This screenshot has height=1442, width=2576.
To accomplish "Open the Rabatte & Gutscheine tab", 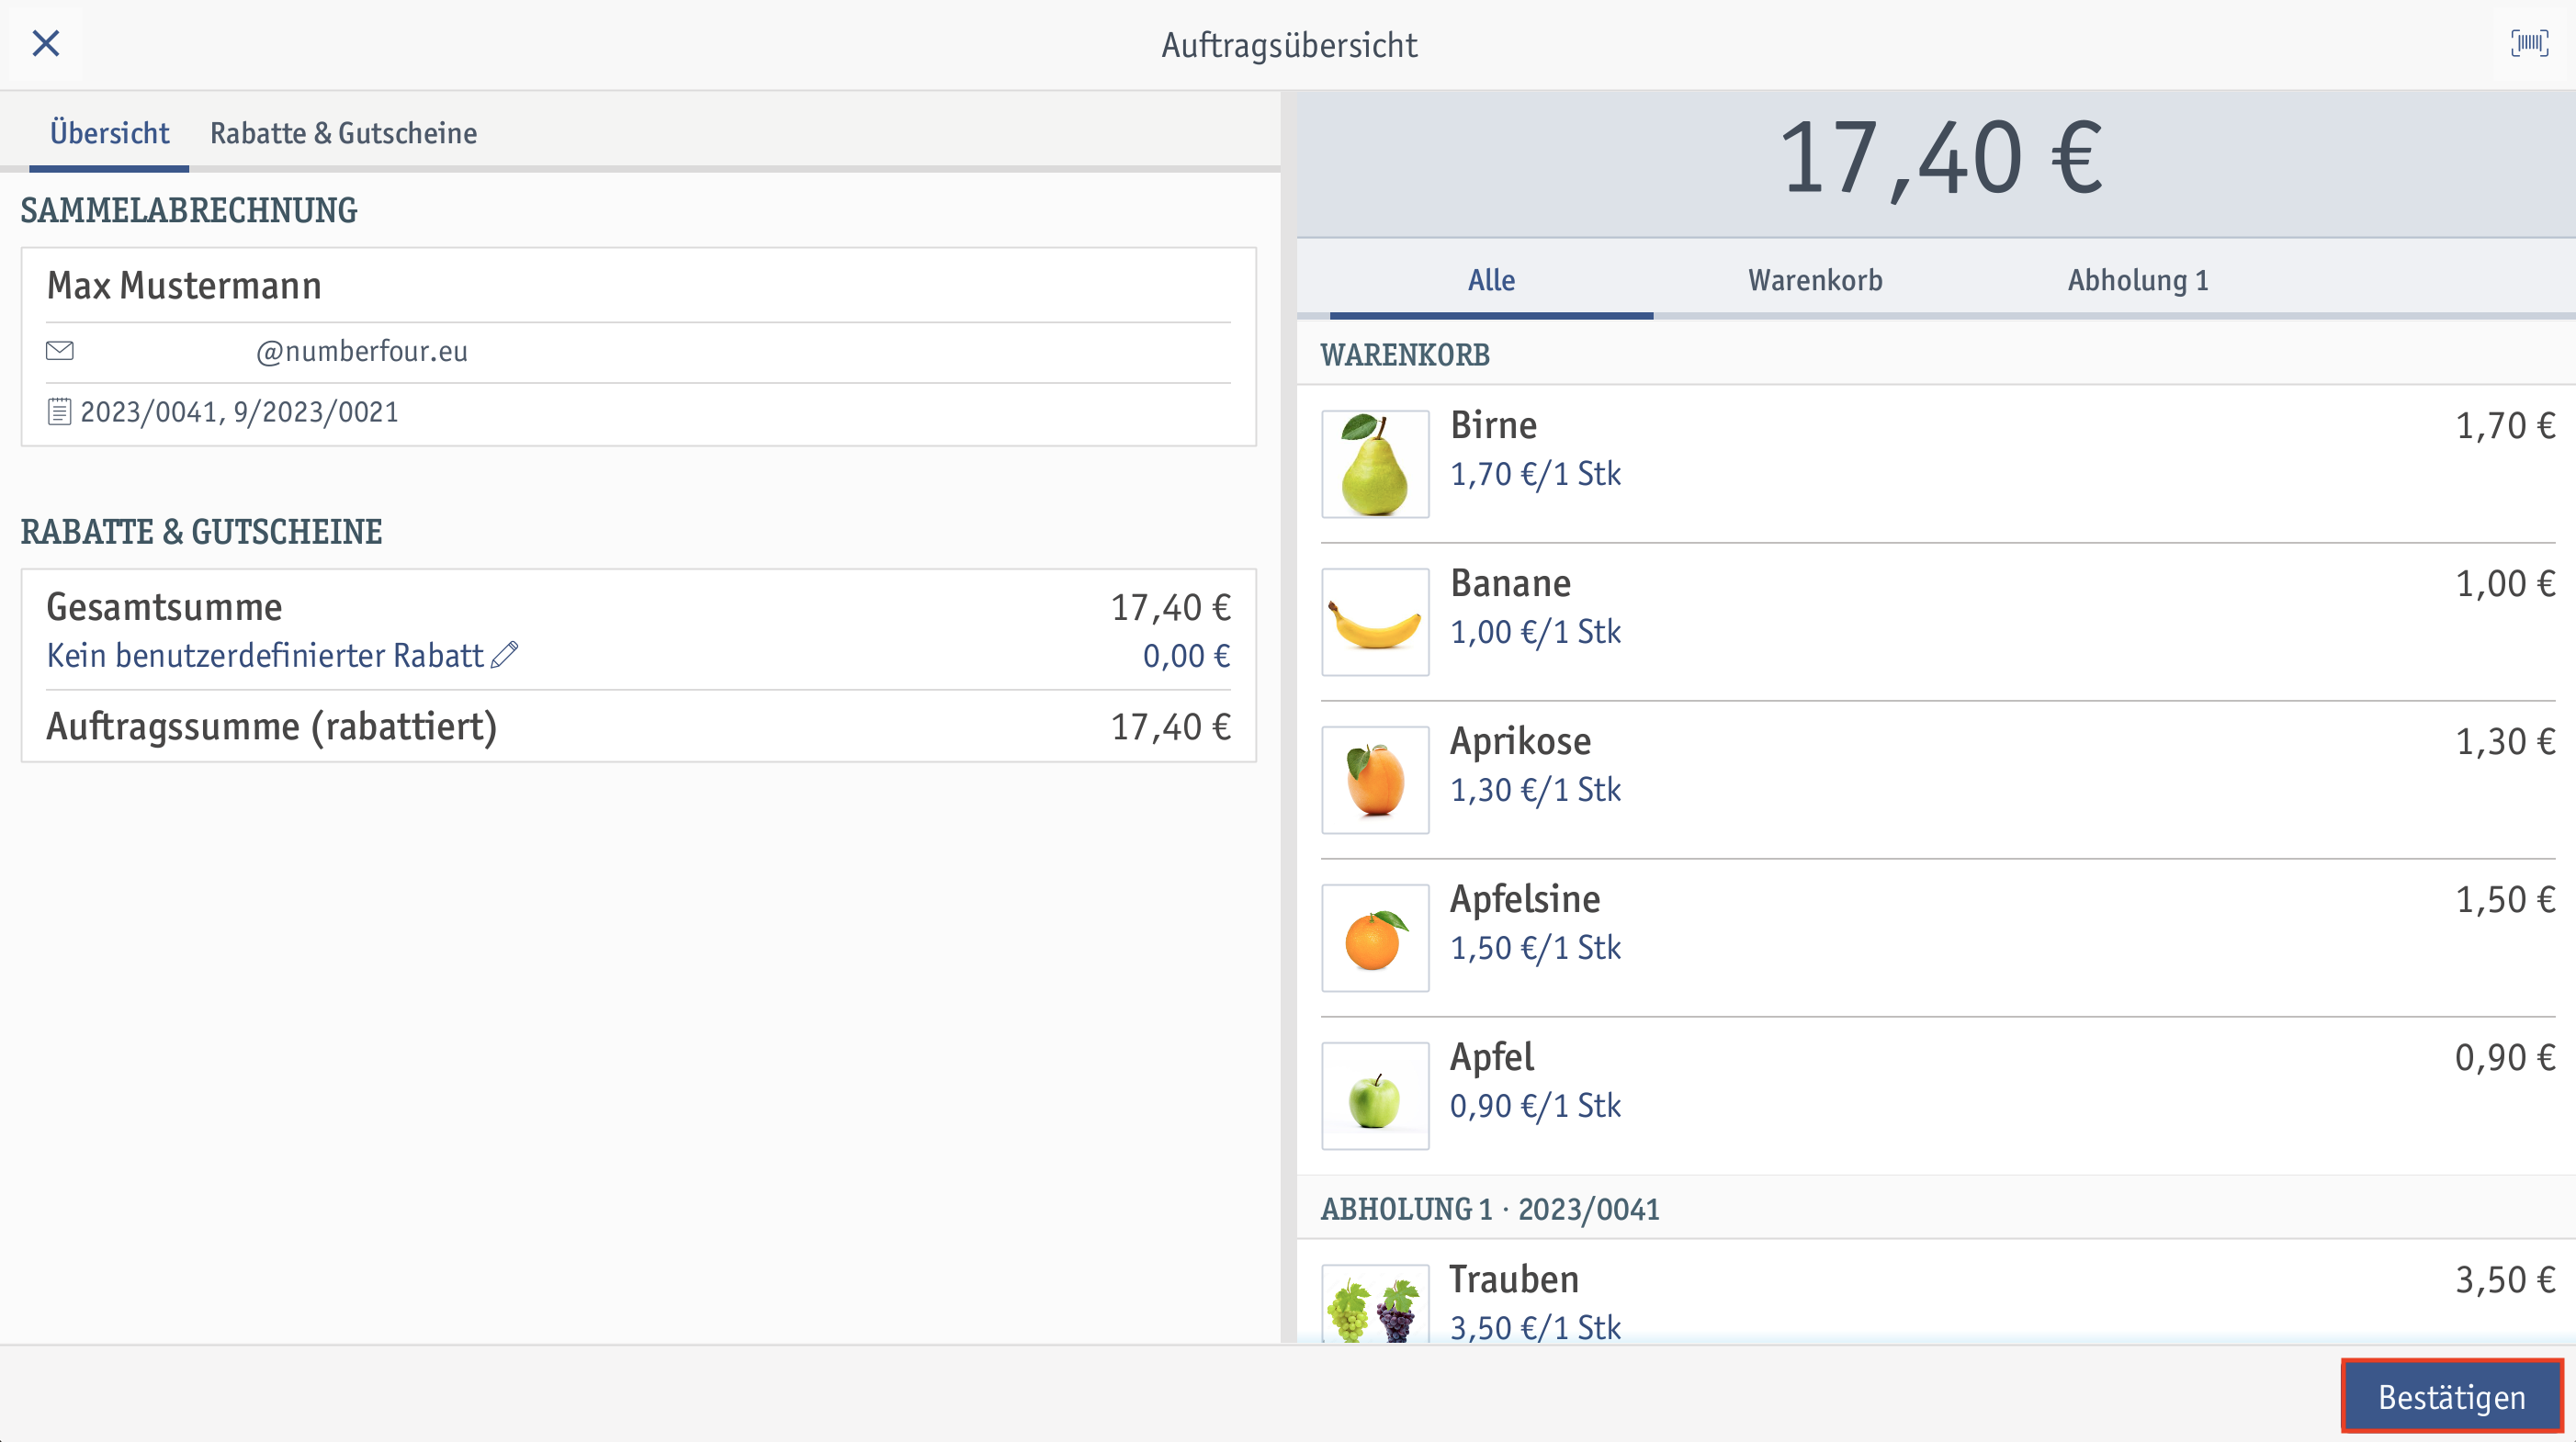I will [343, 133].
